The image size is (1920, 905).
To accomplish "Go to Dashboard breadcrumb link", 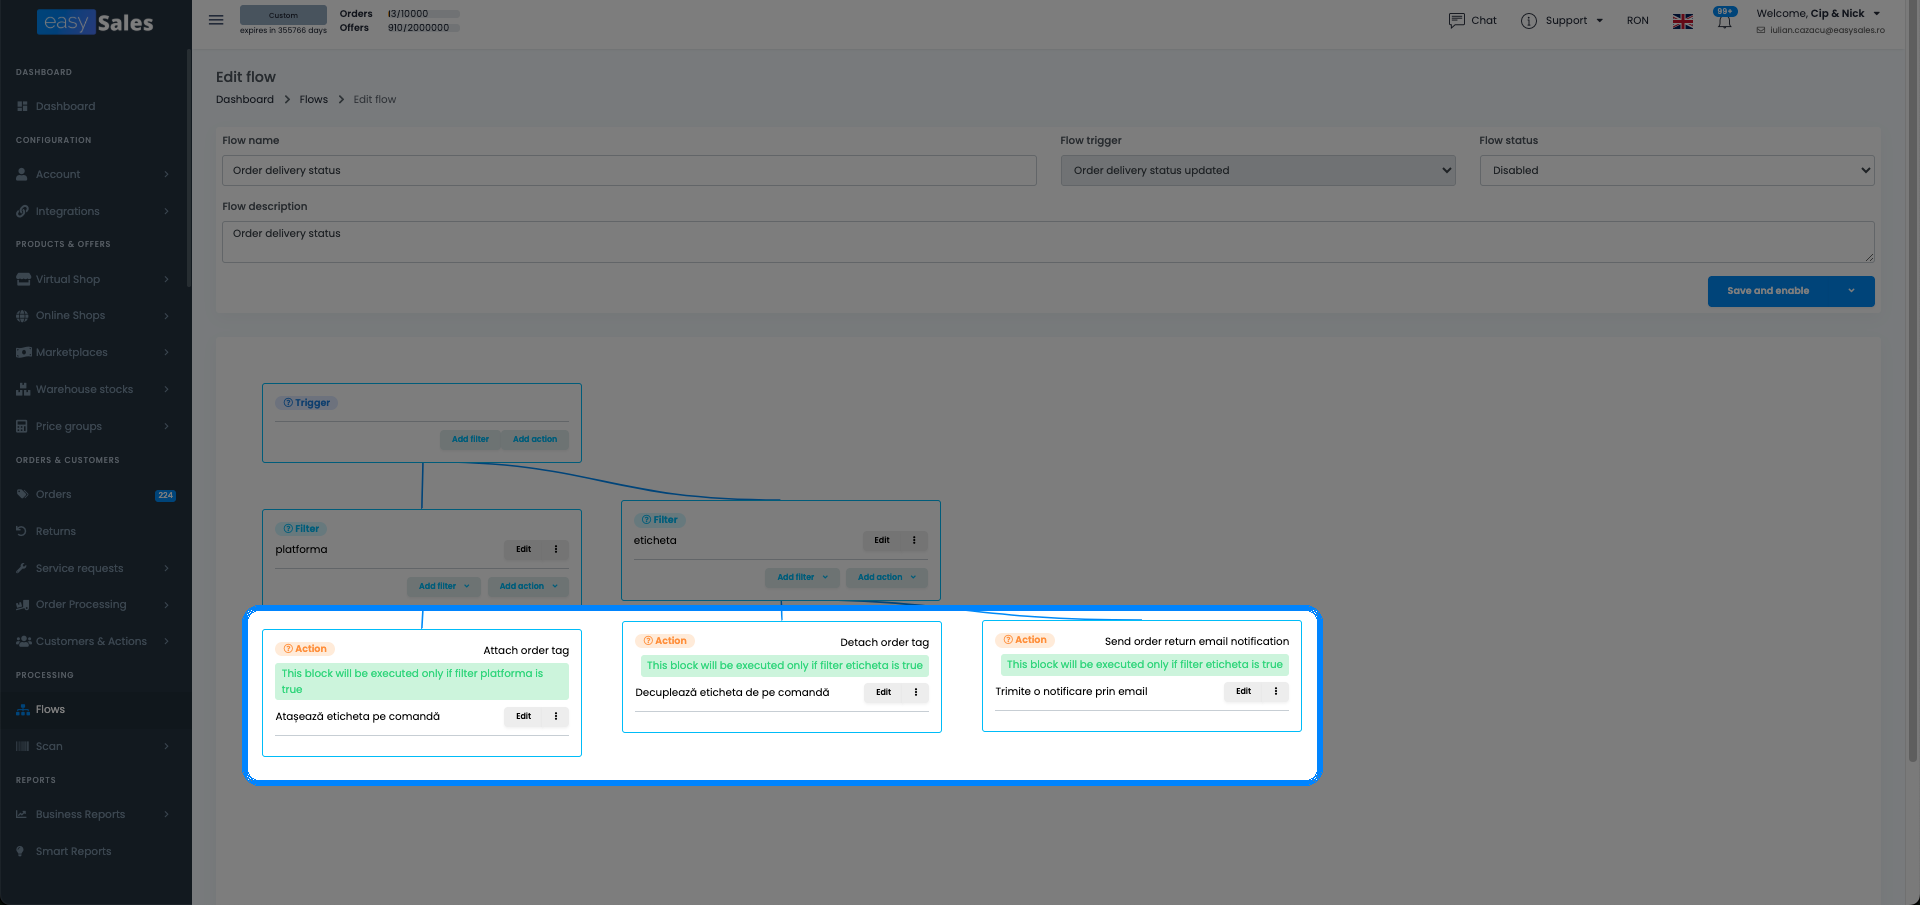I will 245,99.
